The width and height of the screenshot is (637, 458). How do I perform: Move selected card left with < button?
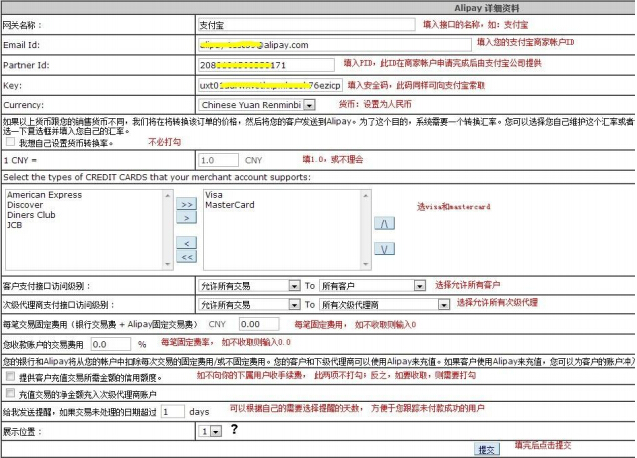(186, 243)
